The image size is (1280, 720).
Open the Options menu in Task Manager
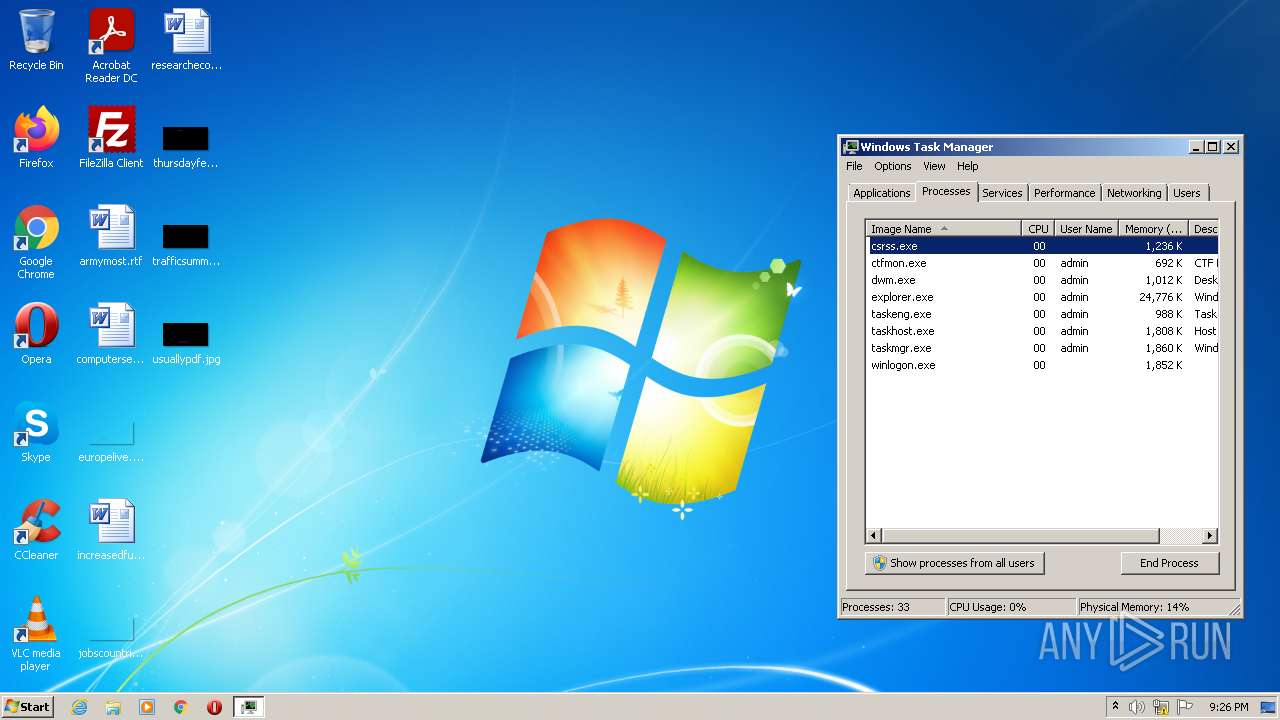(x=893, y=166)
